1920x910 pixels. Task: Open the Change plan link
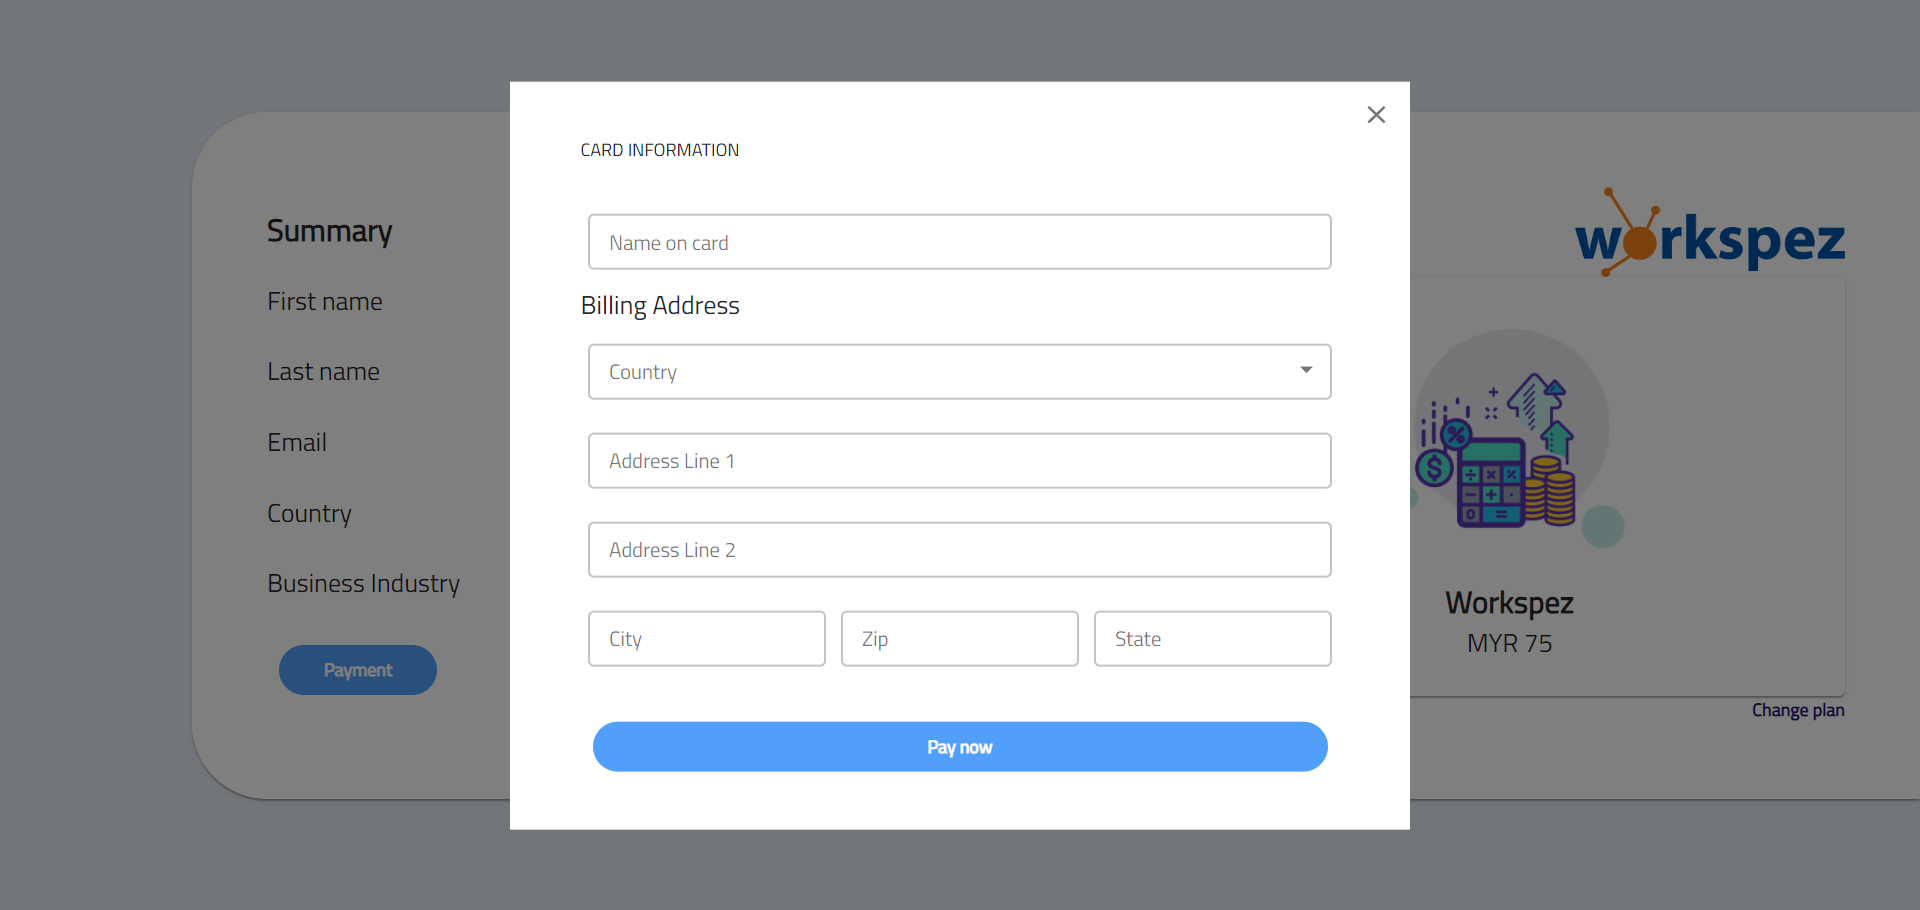coord(1797,710)
